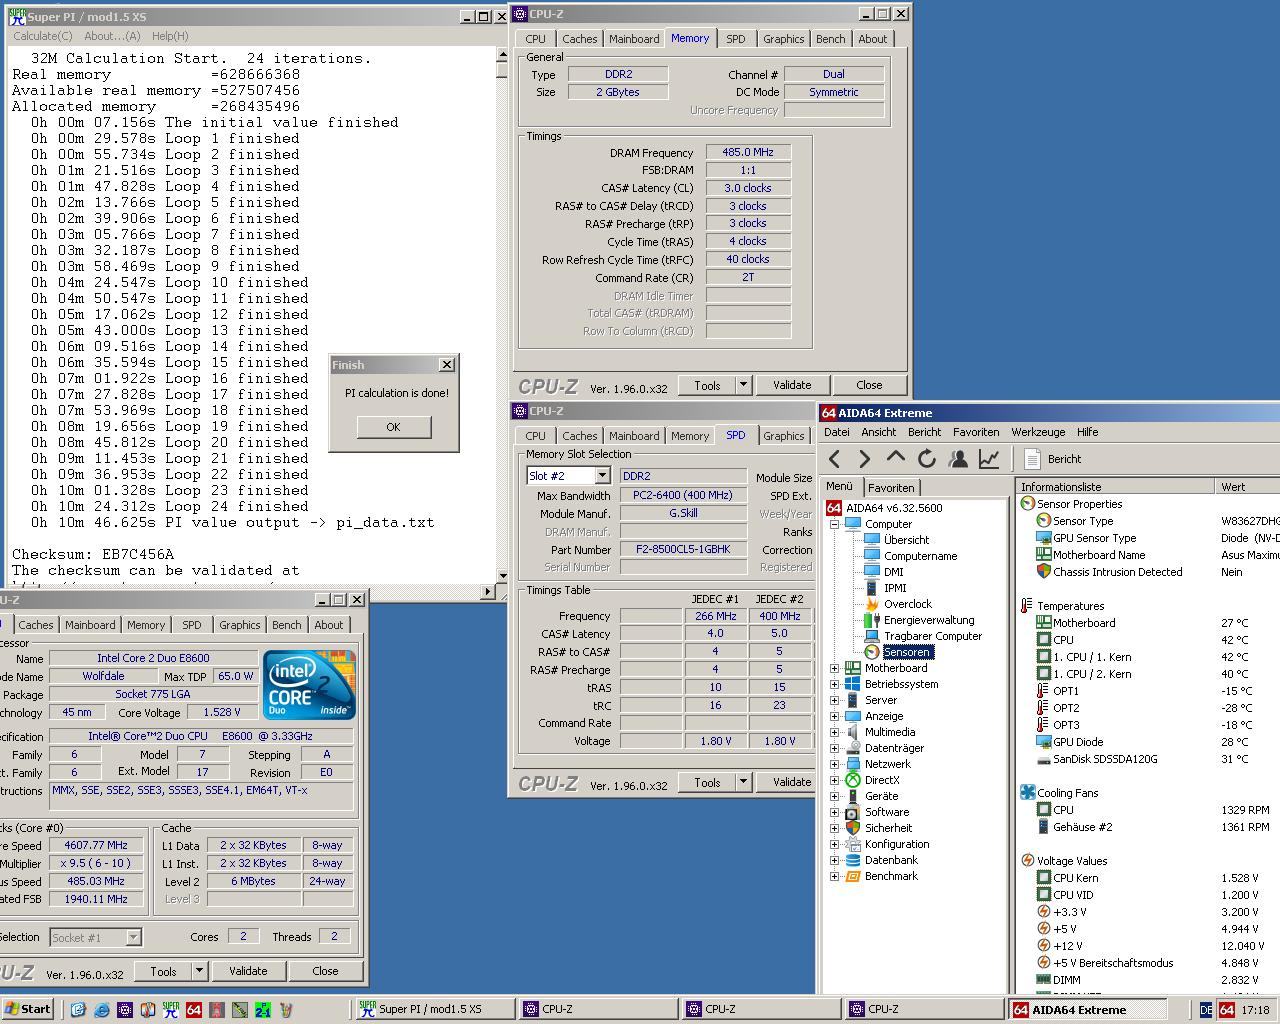The width and height of the screenshot is (1280, 1024).
Task: Switch to Super PI taskbar button
Action: tap(436, 1010)
